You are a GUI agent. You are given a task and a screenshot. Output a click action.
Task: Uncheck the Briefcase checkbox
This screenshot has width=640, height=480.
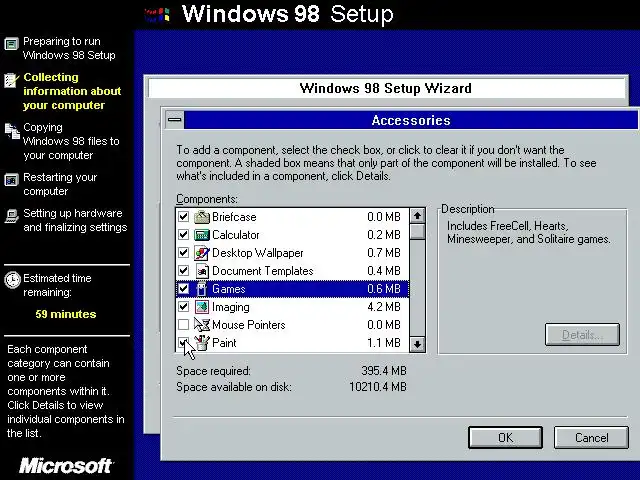click(183, 217)
